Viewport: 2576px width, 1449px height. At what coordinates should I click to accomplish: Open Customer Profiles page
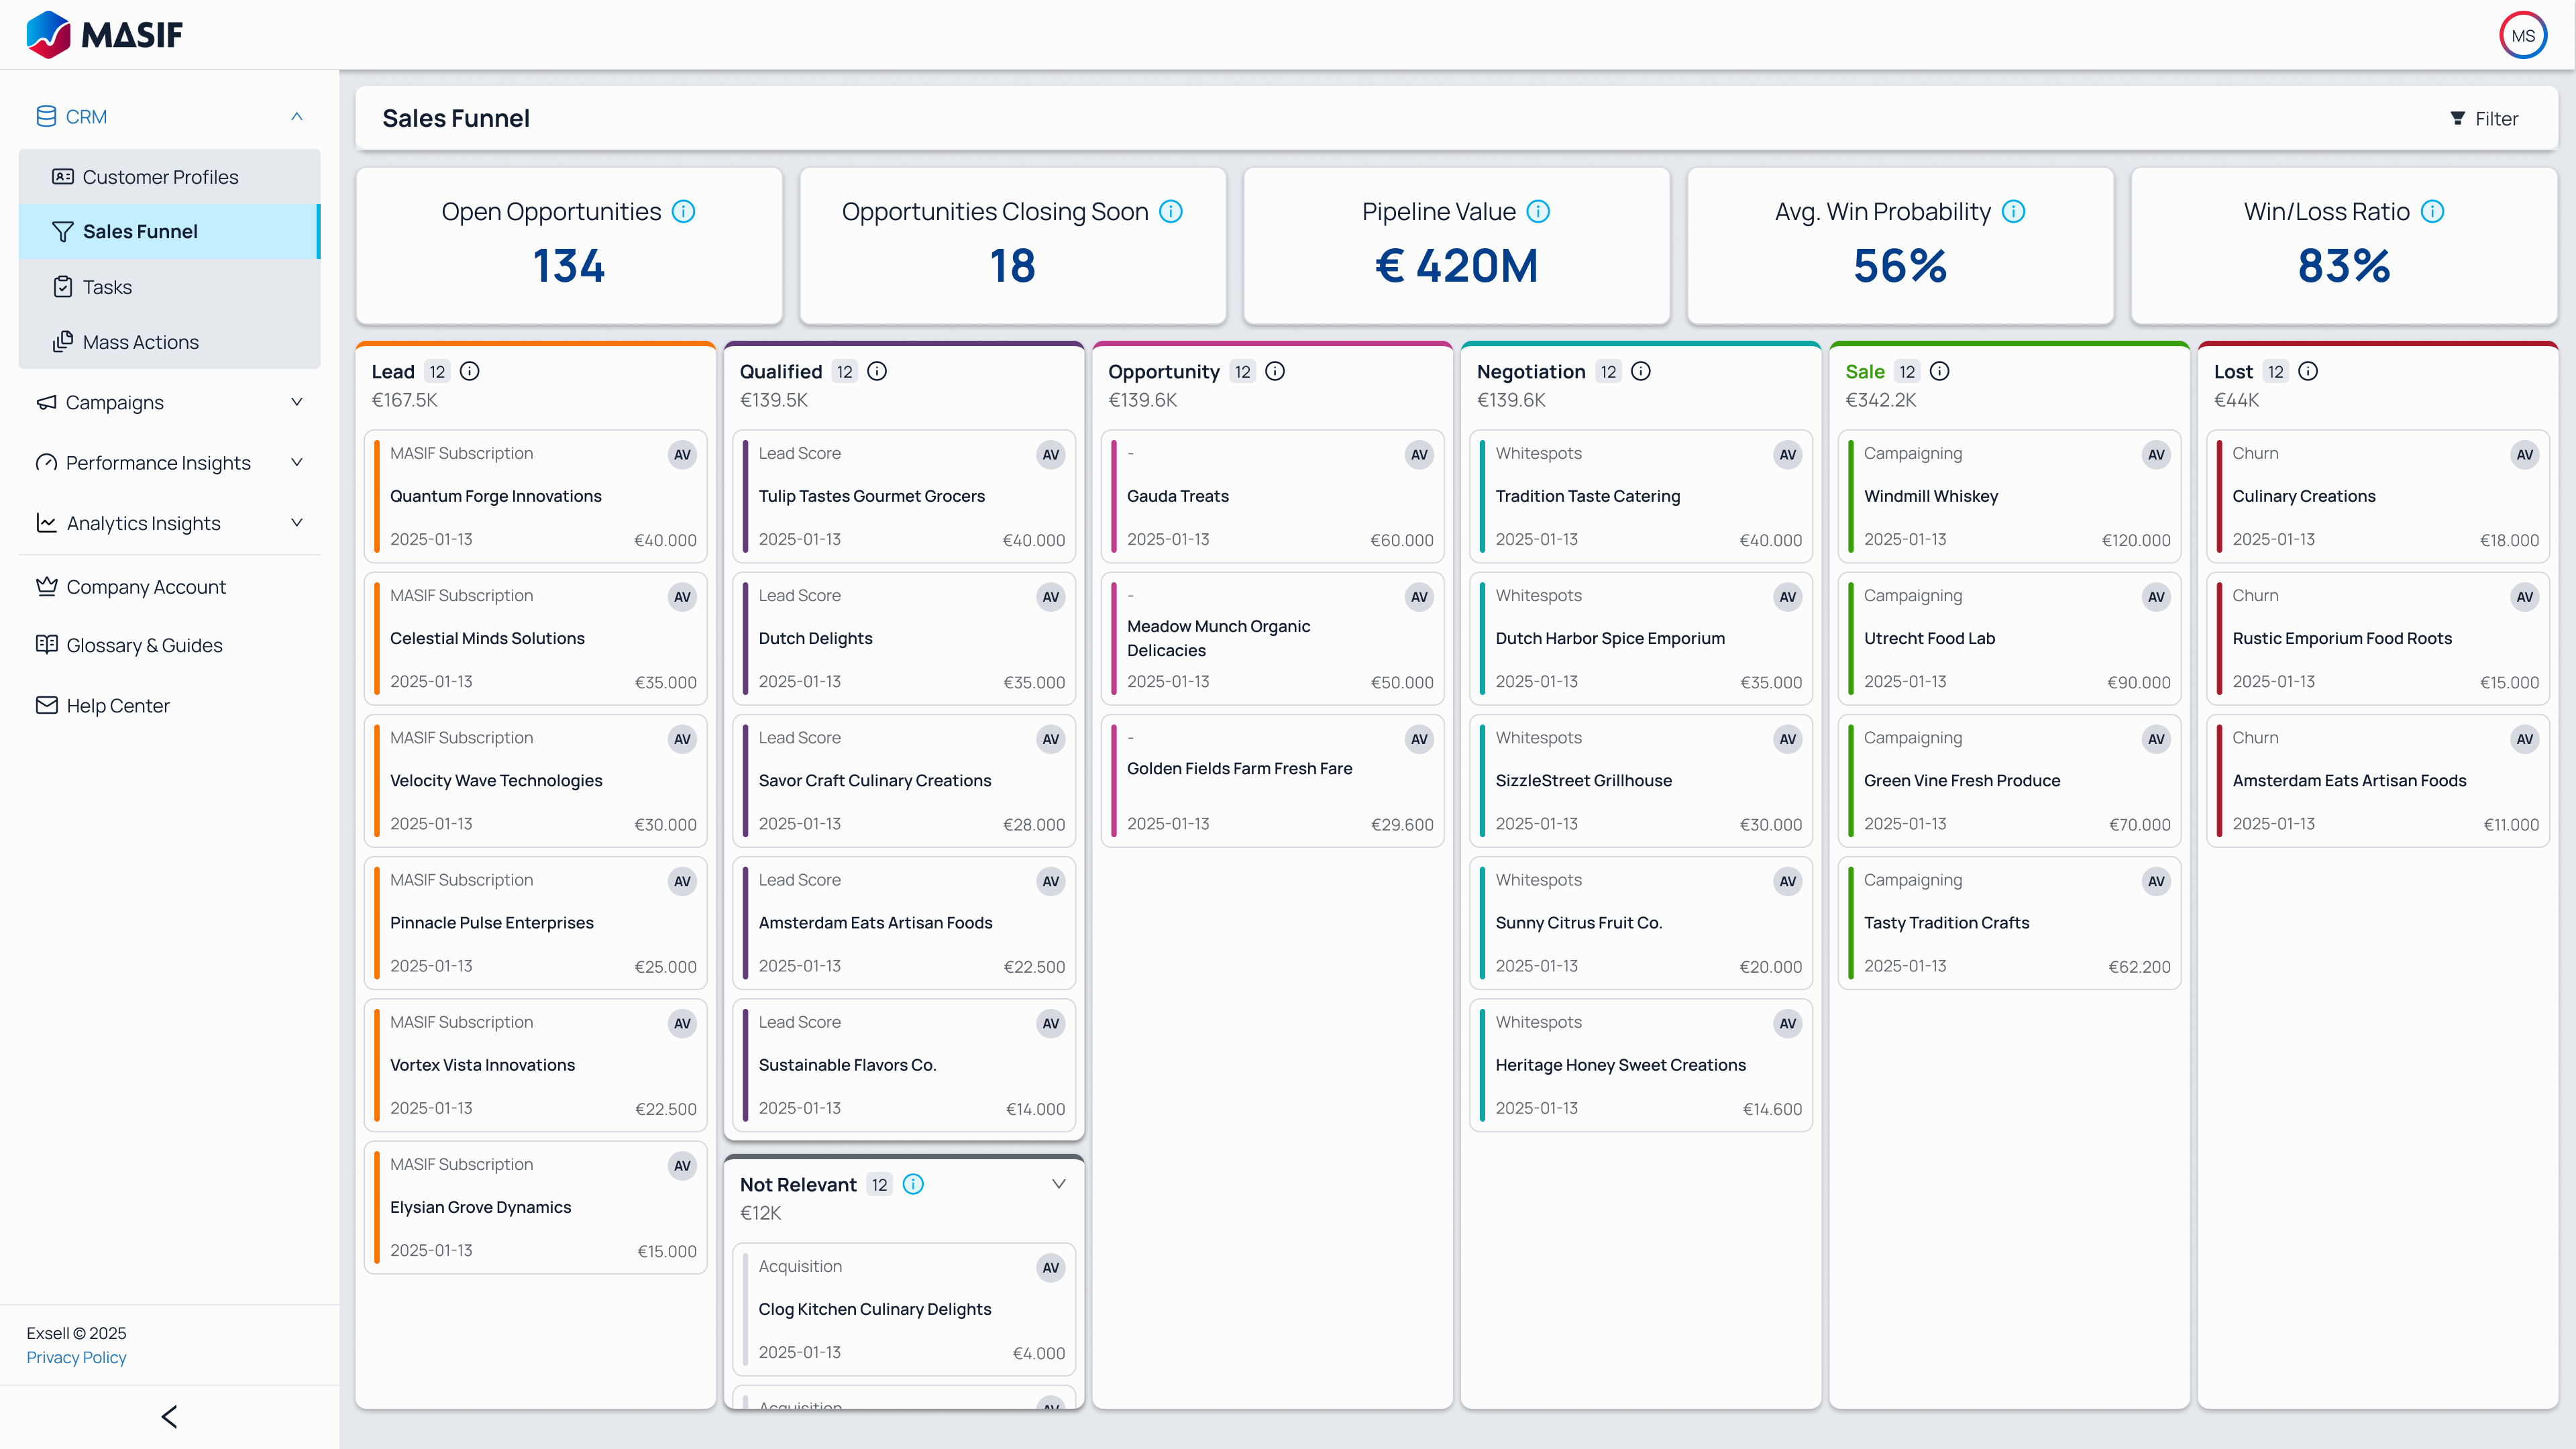pyautogui.click(x=160, y=177)
